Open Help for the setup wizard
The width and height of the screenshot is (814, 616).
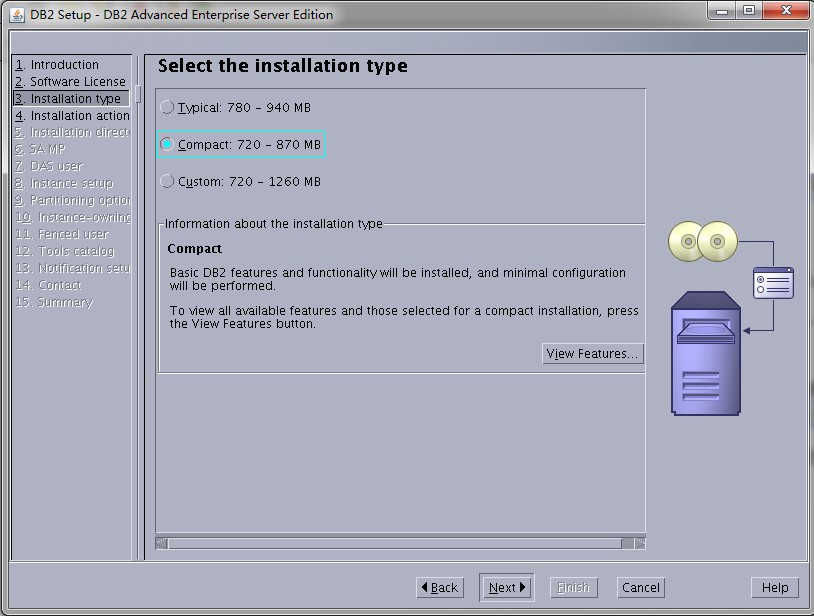tap(775, 587)
